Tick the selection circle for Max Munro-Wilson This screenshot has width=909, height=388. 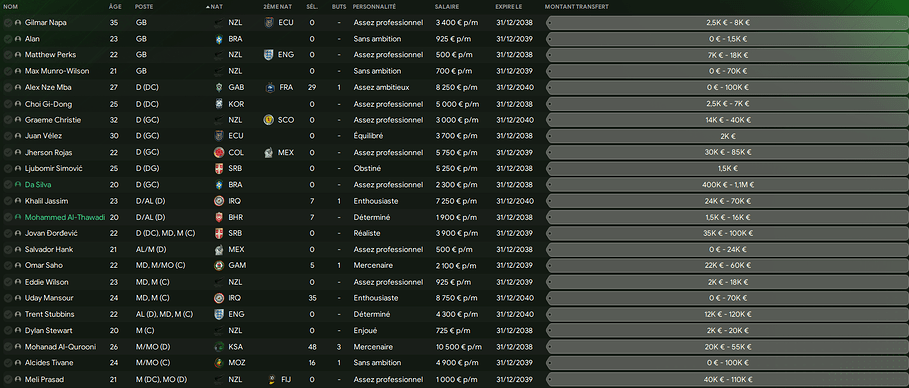coord(8,71)
